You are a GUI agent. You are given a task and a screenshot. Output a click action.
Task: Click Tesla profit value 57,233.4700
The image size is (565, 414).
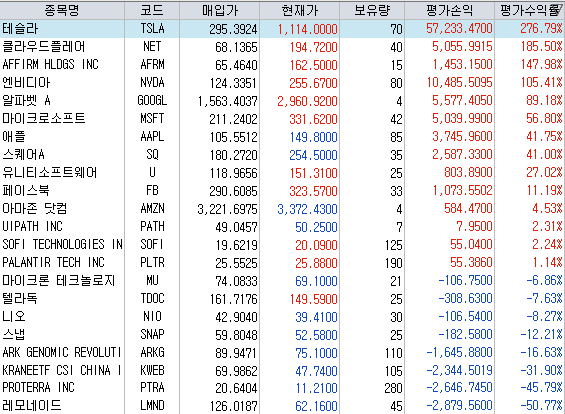click(x=459, y=29)
